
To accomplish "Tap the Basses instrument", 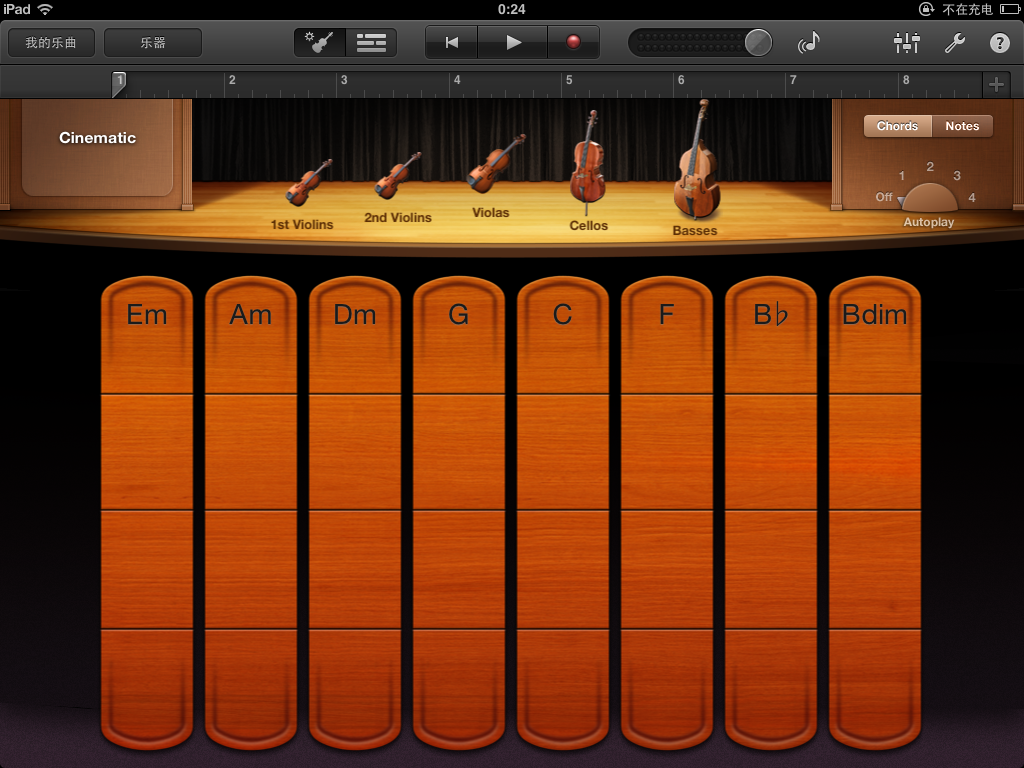I will click(x=696, y=165).
